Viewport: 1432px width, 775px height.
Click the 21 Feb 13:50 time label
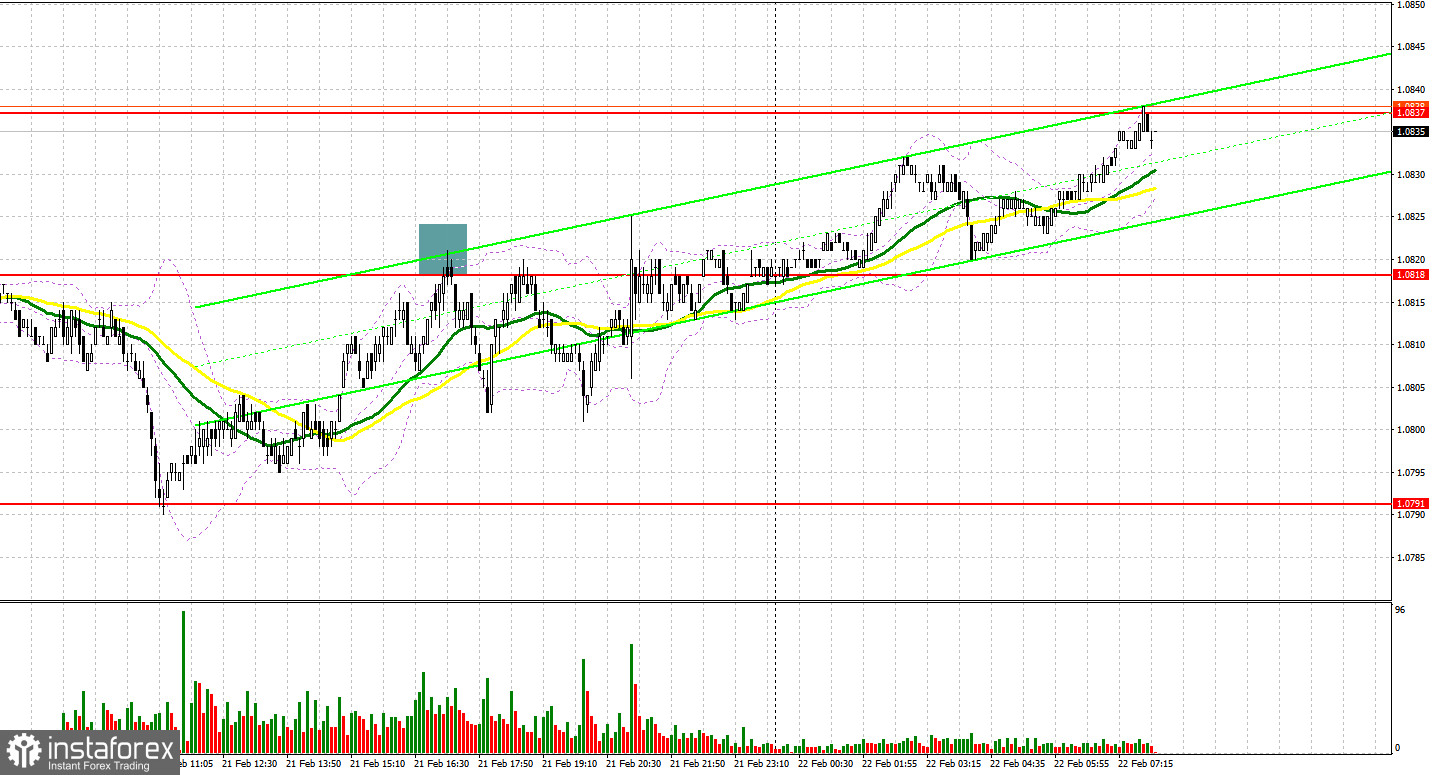316,763
